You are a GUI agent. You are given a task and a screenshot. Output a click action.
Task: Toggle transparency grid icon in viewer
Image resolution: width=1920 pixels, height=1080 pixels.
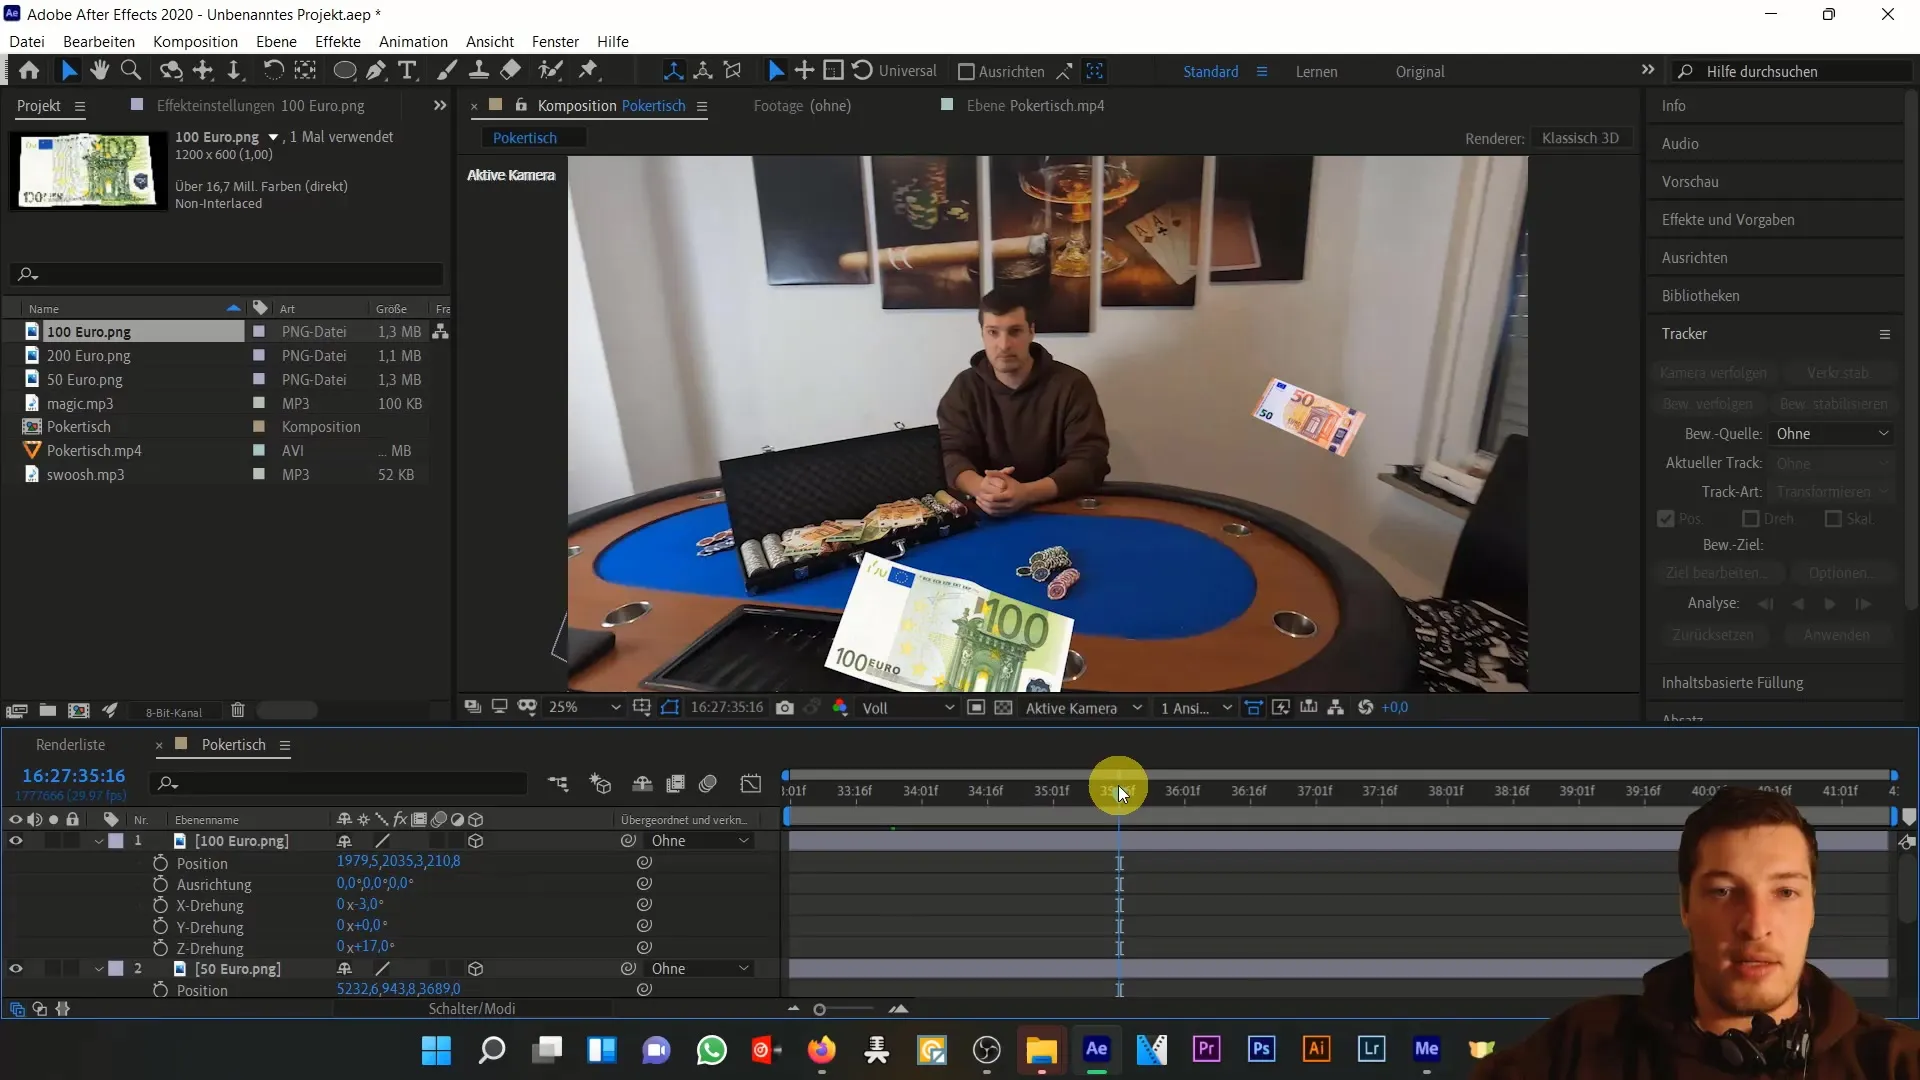click(x=1004, y=708)
